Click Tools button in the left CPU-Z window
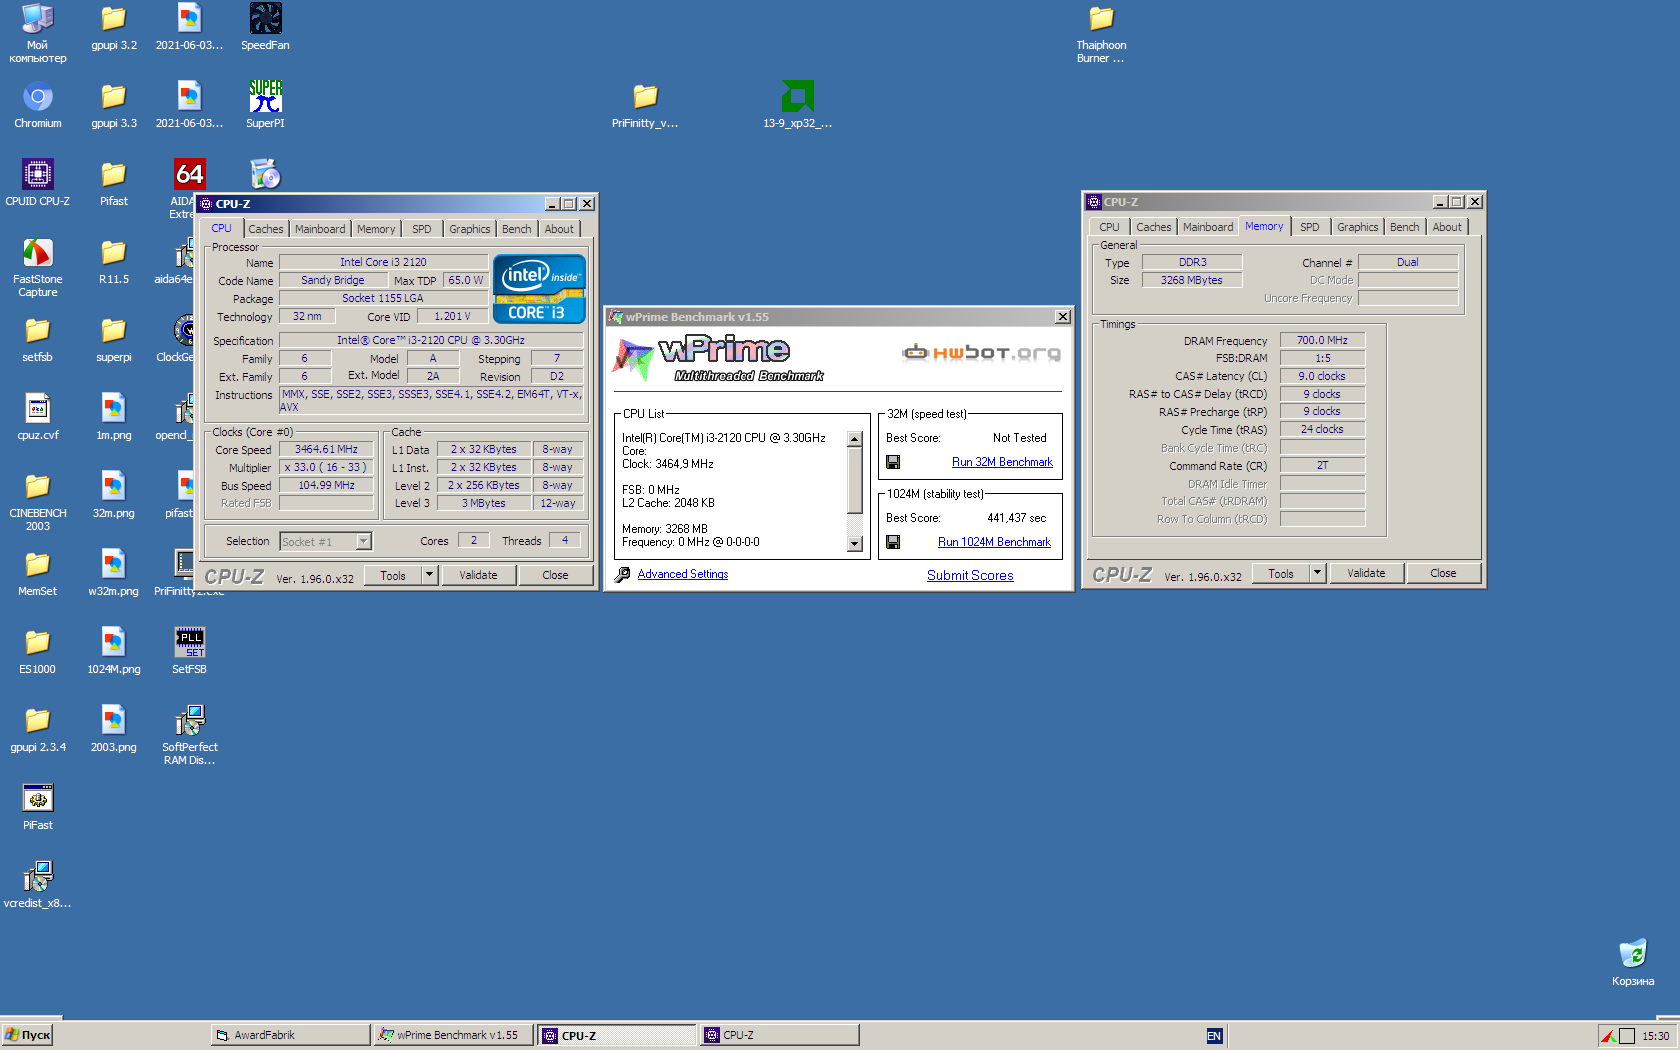Viewport: 1680px width, 1050px height. [393, 575]
